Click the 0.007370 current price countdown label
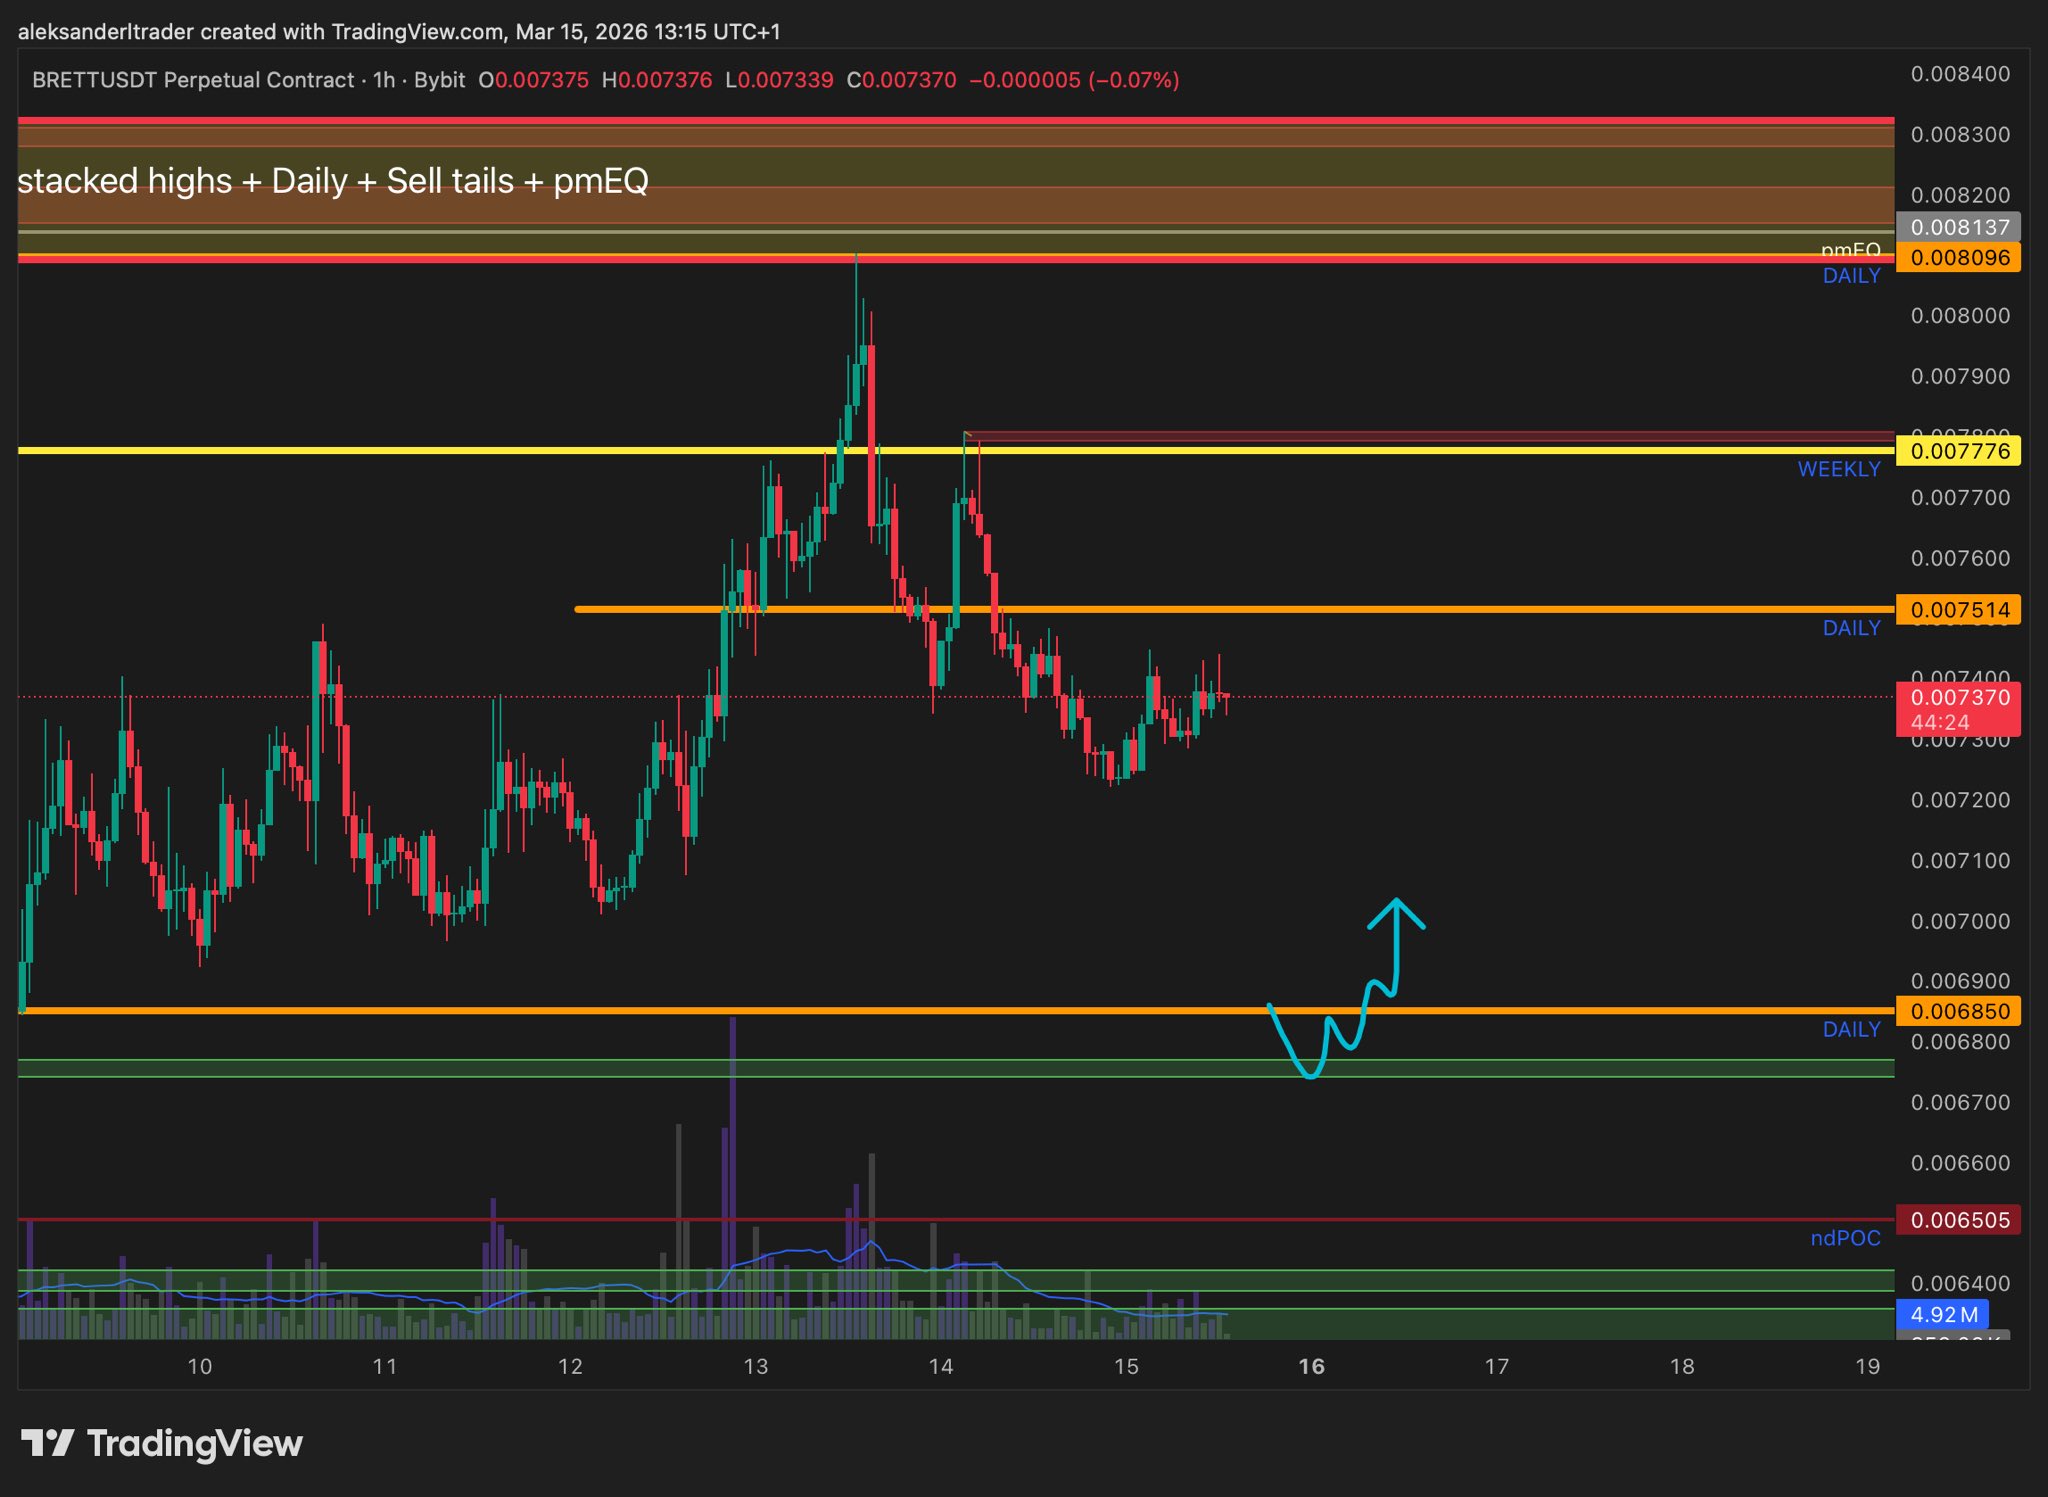Image resolution: width=2048 pixels, height=1497 pixels. 1957,709
